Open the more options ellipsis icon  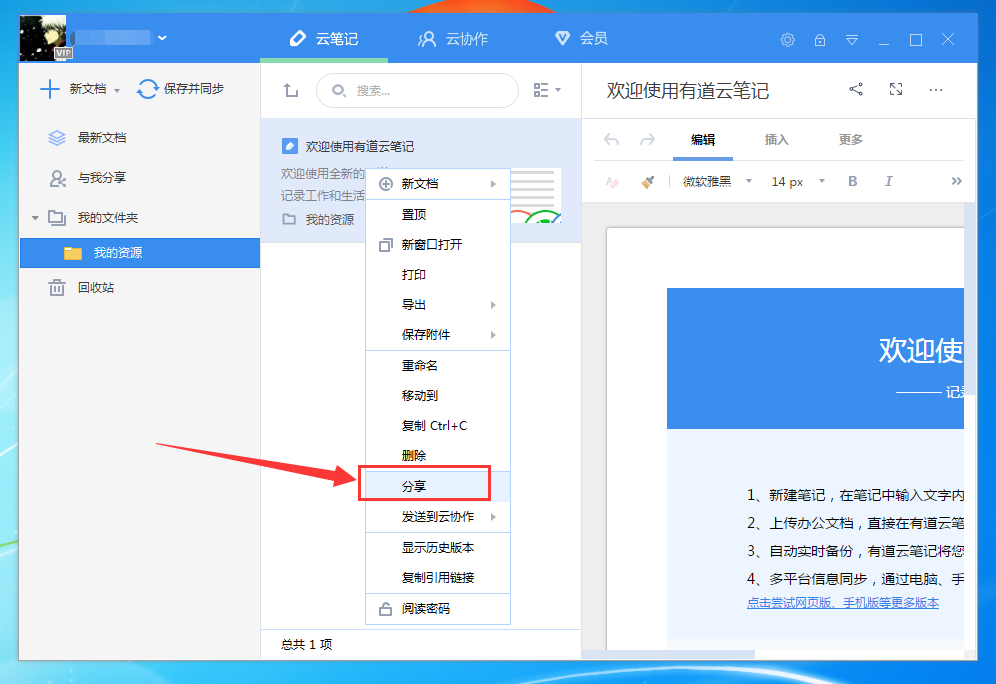[936, 90]
